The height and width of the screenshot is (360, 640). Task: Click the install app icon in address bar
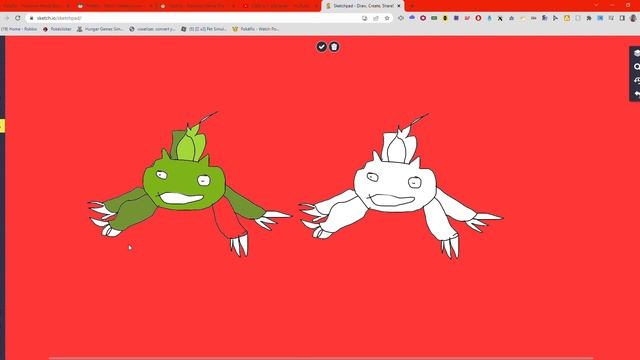tap(364, 18)
